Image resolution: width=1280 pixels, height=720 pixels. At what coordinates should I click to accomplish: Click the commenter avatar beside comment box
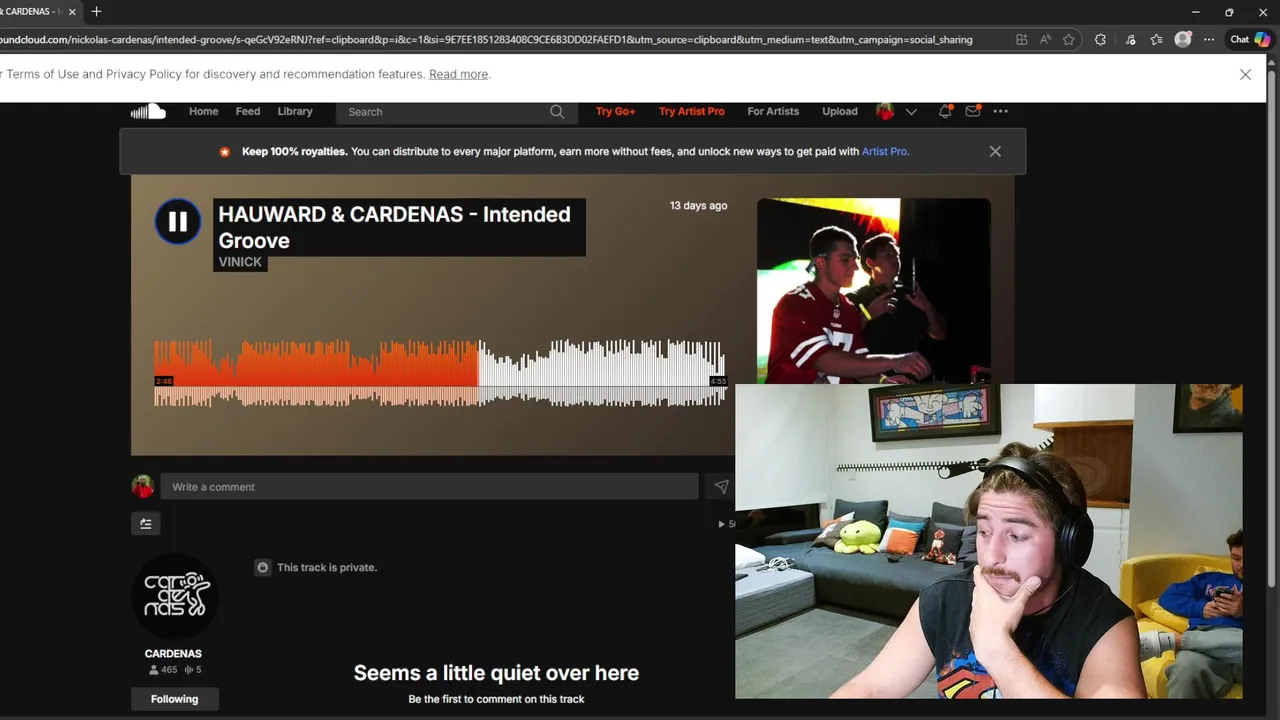click(143, 487)
